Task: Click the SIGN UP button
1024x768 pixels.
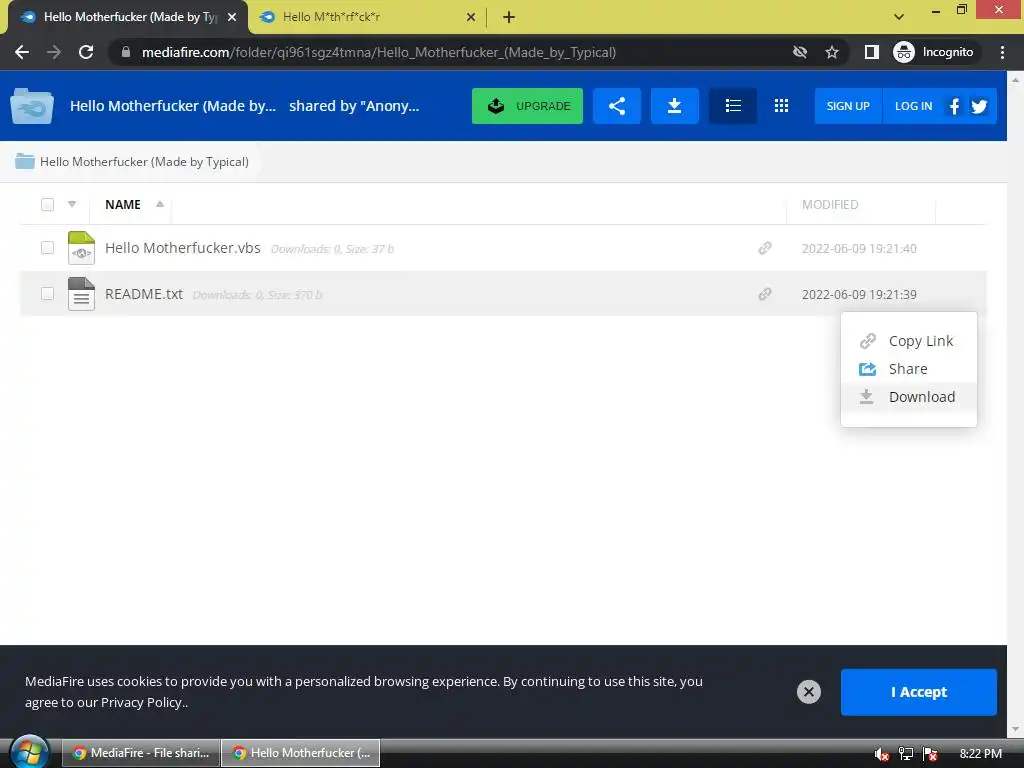Action: click(848, 106)
